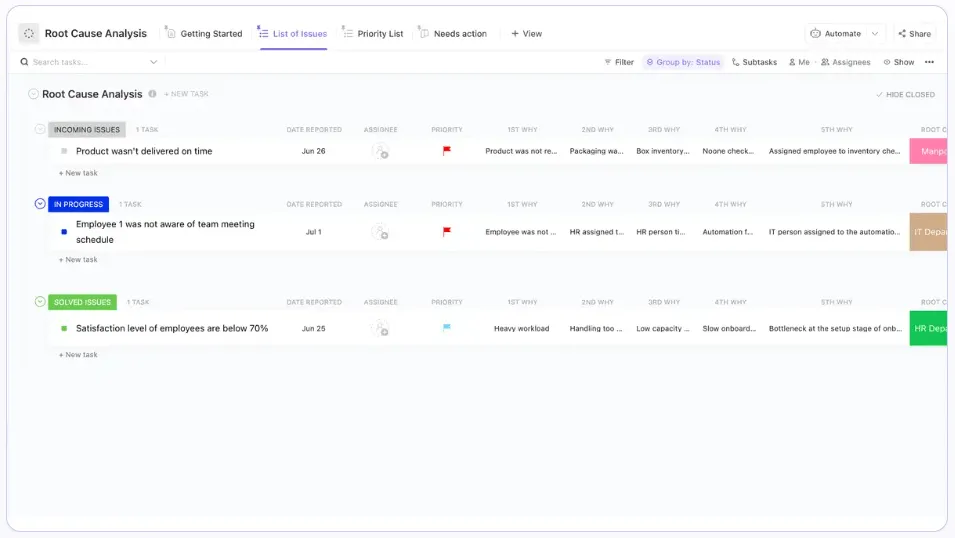
Task: Click status square of Product wasn't delivered
Action: pos(64,151)
